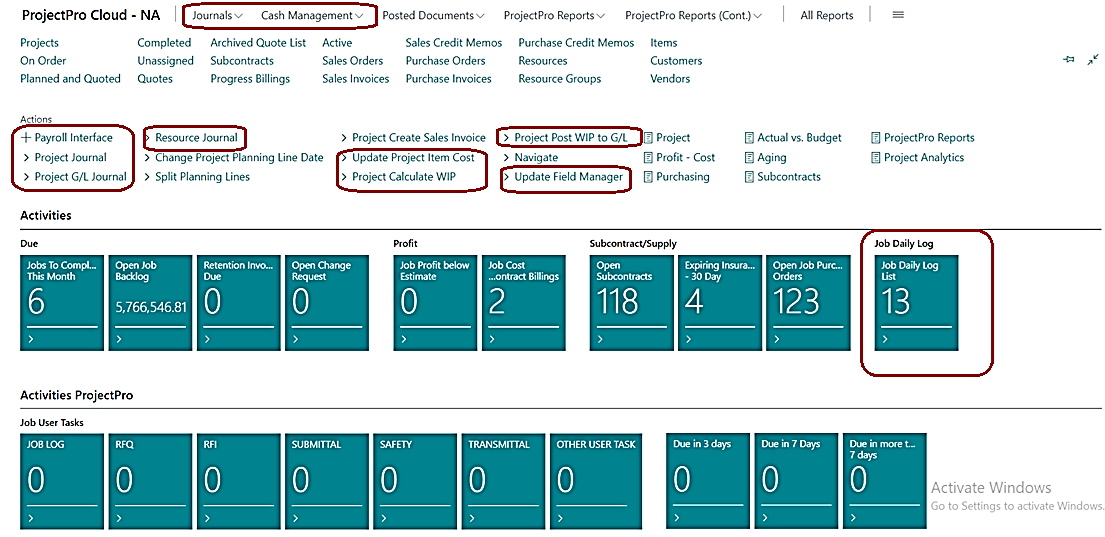Expand the Journals dropdown menu
Screen dimensions: 1105x537
pos(217,15)
